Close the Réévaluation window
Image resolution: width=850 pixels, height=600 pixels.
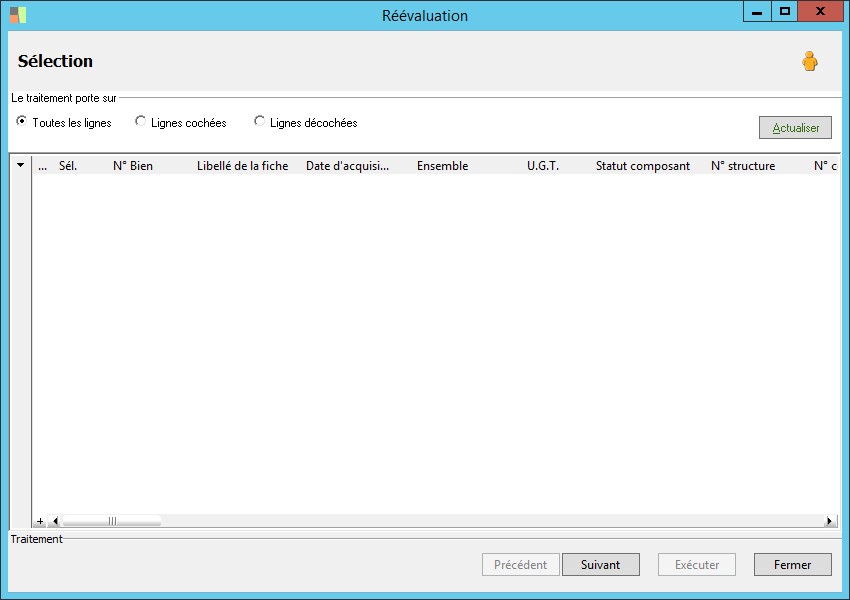coord(820,12)
